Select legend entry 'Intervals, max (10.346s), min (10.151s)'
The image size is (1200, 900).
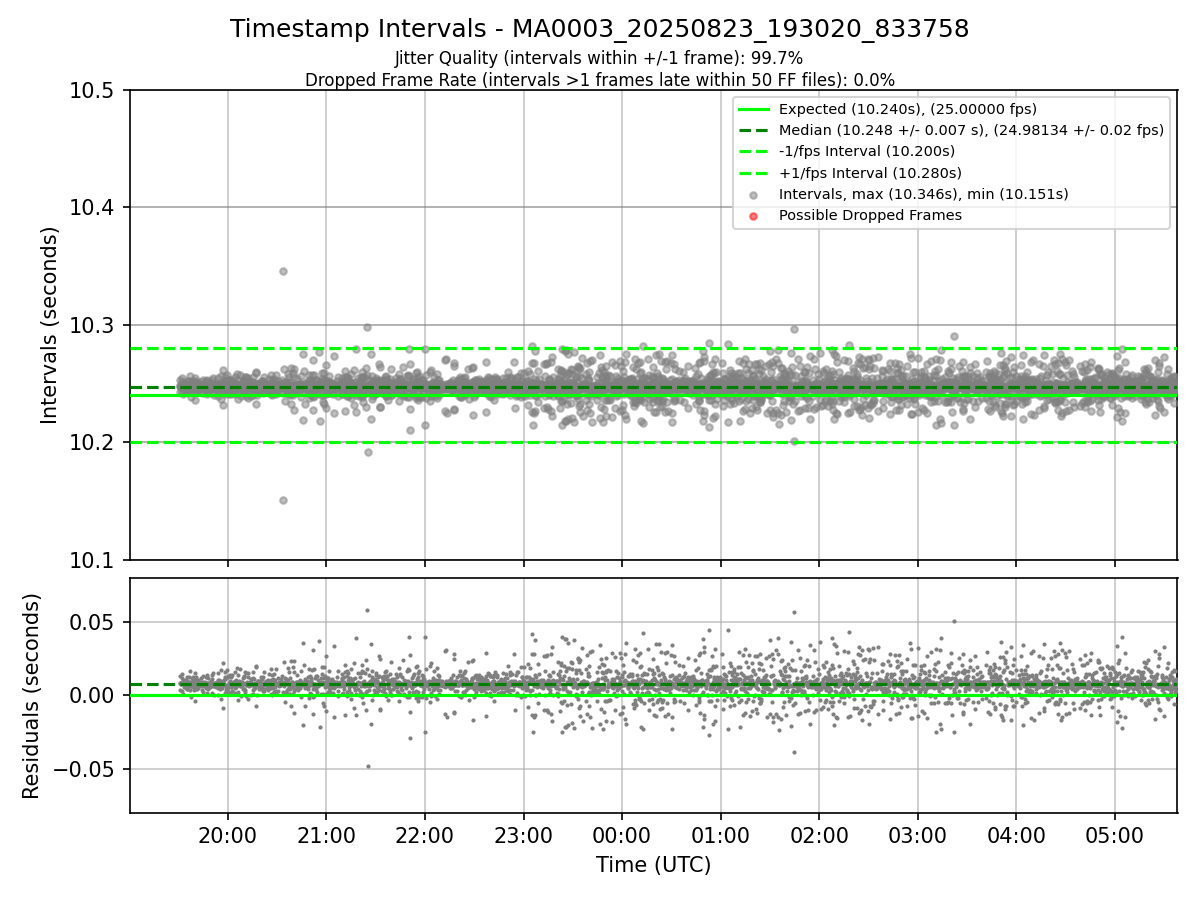pos(923,194)
